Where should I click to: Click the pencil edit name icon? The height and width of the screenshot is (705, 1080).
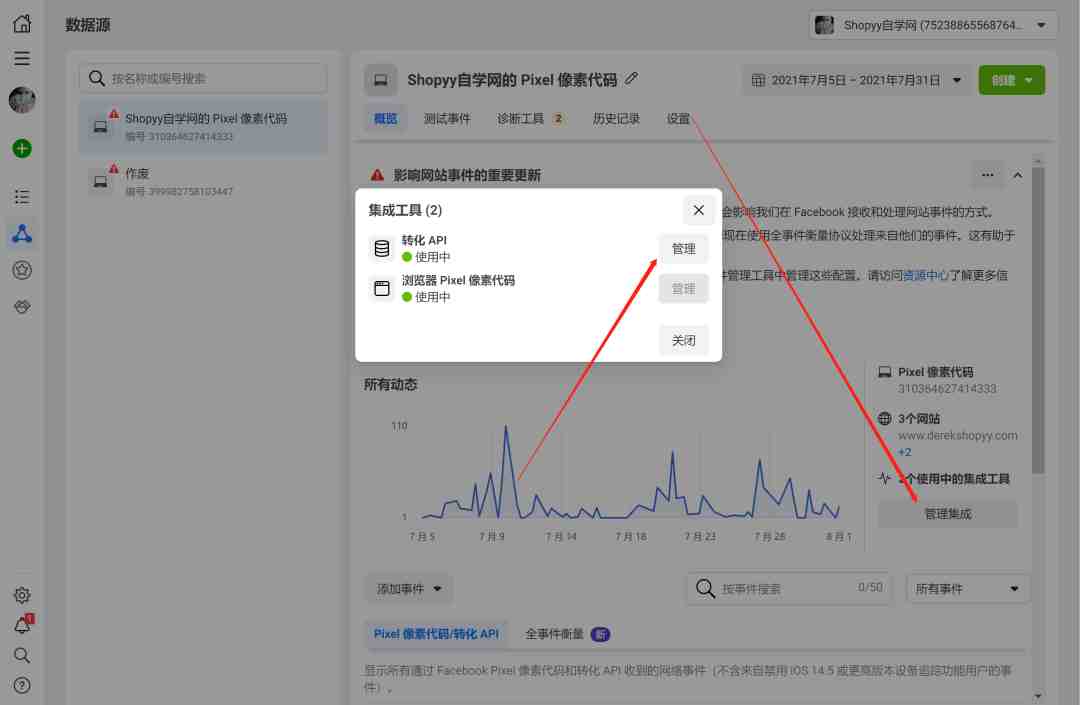(x=632, y=79)
